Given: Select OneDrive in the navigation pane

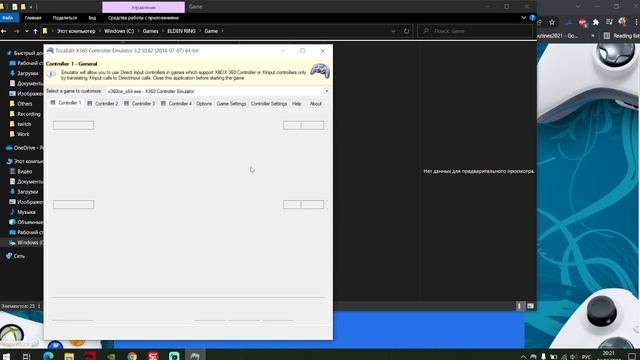Looking at the screenshot, I should 24,148.
